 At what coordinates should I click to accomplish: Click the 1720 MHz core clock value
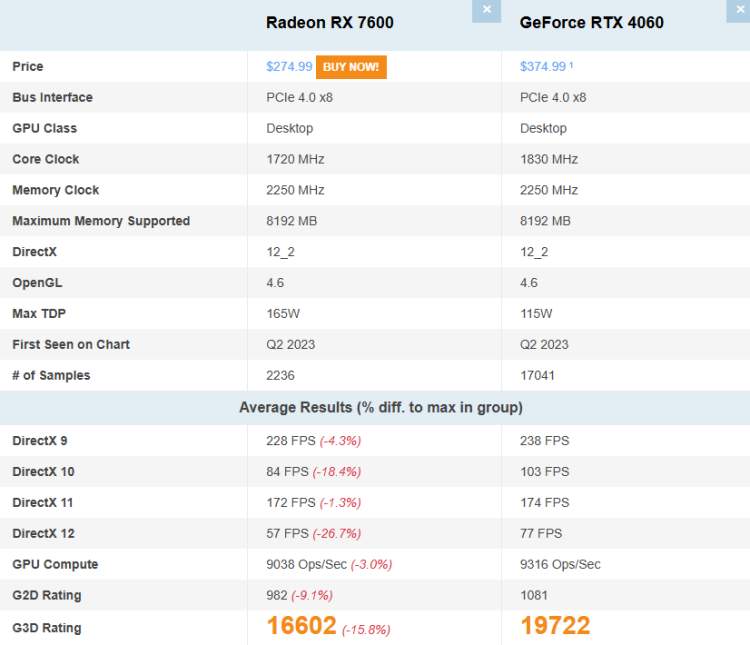coord(295,159)
